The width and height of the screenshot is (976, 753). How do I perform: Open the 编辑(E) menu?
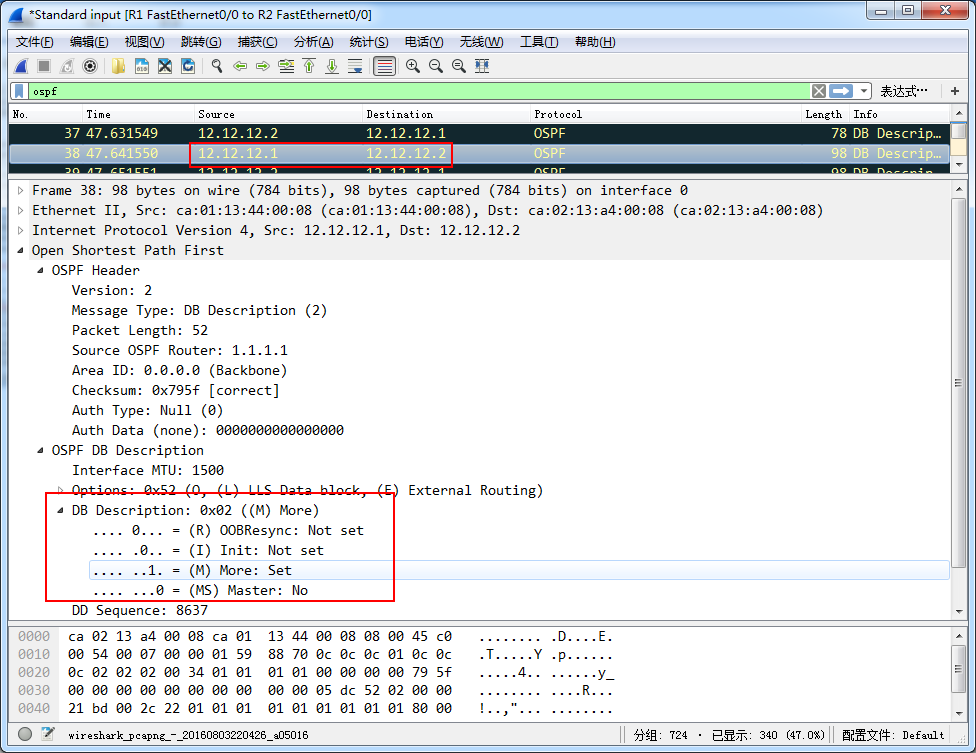coord(89,42)
